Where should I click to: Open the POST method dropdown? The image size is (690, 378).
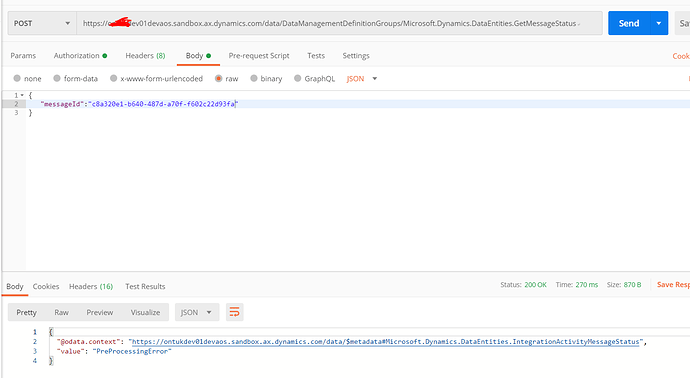(42, 23)
